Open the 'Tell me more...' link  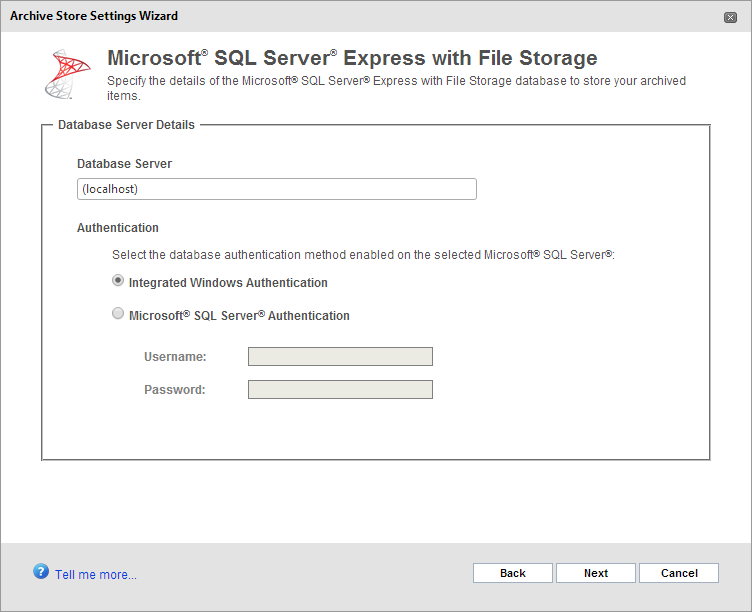[x=96, y=574]
